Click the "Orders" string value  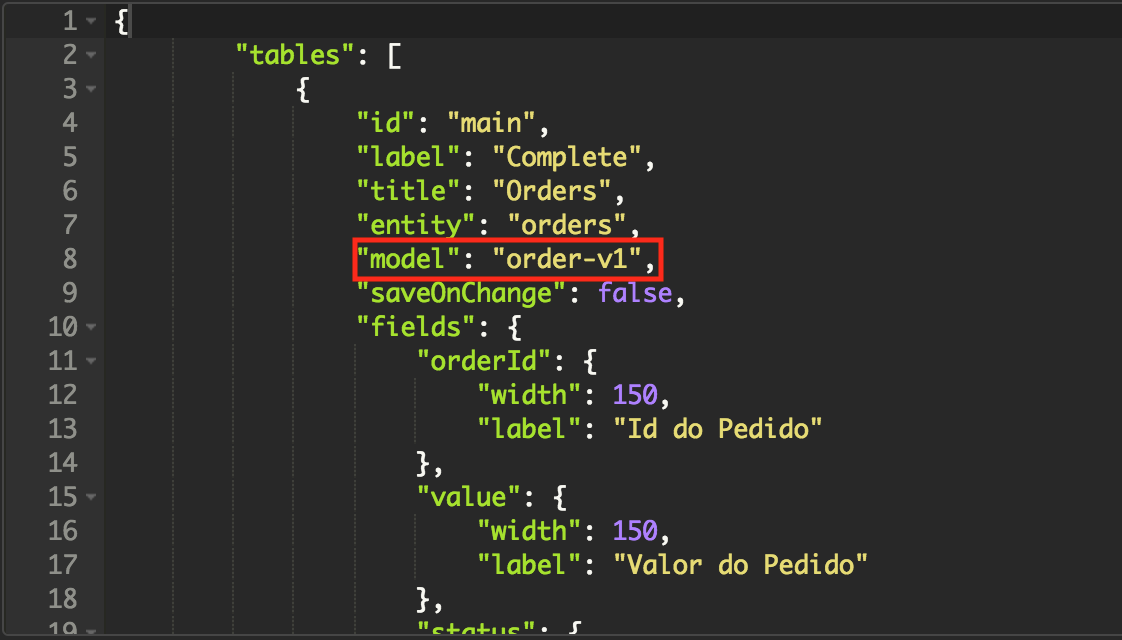point(551,190)
